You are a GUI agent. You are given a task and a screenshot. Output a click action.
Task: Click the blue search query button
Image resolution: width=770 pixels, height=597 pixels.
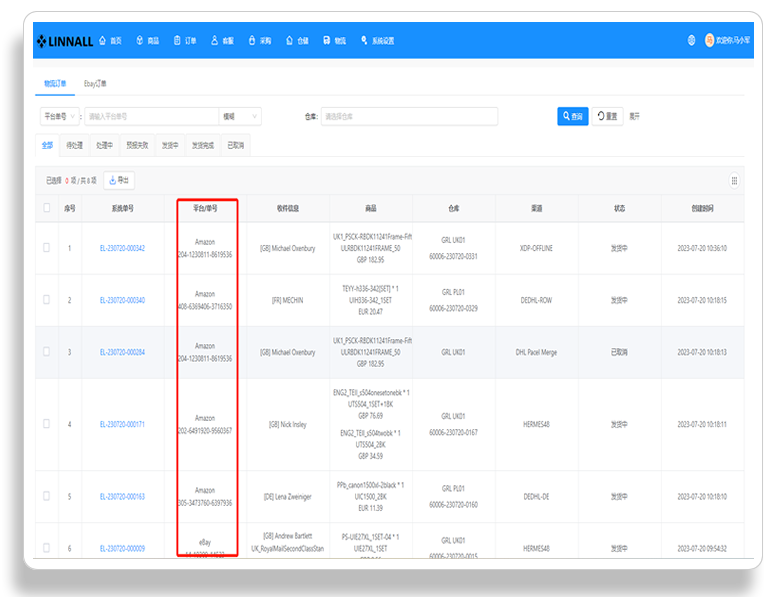tap(573, 116)
